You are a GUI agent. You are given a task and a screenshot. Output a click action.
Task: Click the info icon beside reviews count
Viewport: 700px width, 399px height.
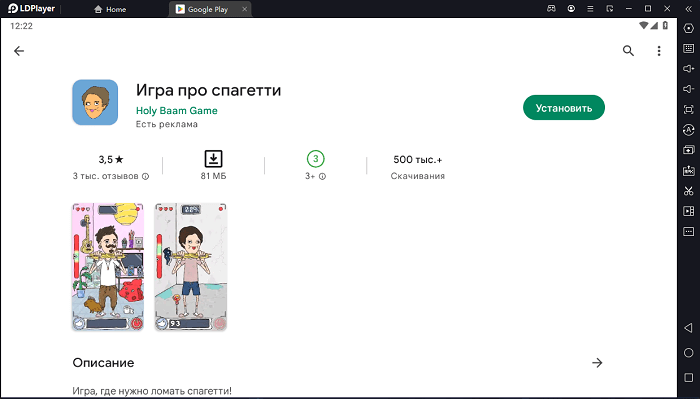coord(146,176)
